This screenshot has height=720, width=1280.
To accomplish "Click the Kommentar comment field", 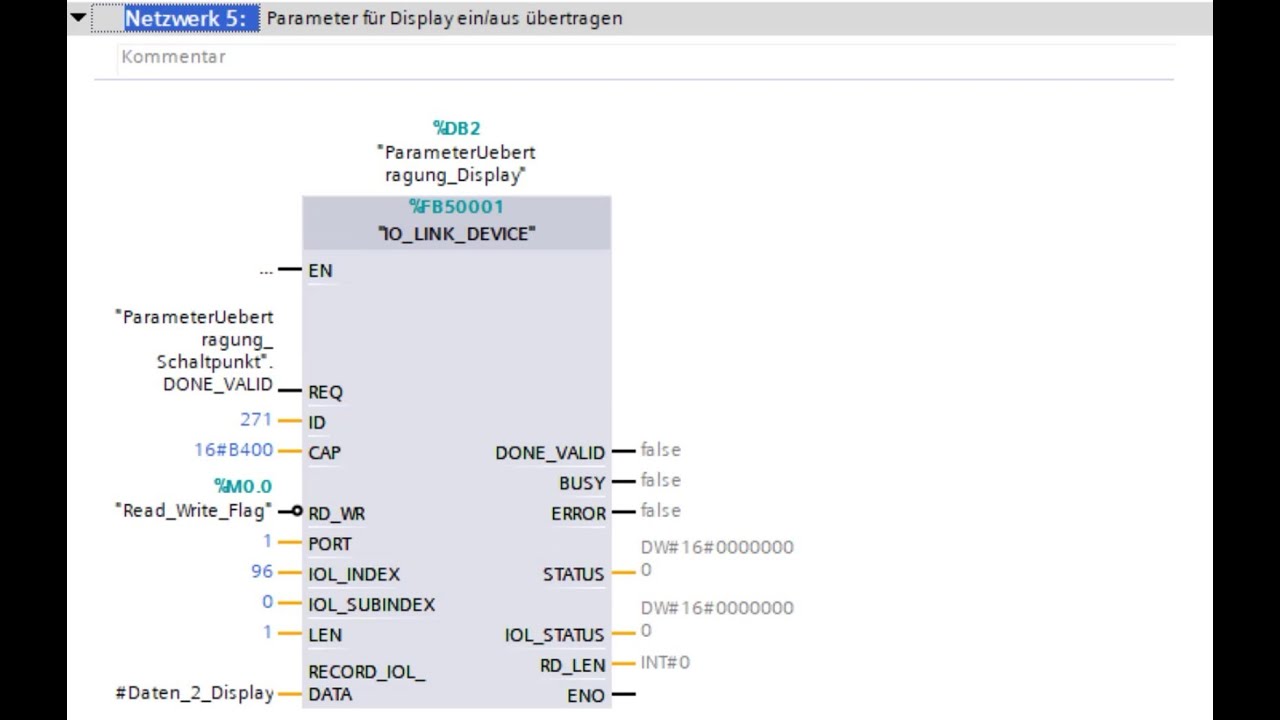I will click(x=645, y=57).
